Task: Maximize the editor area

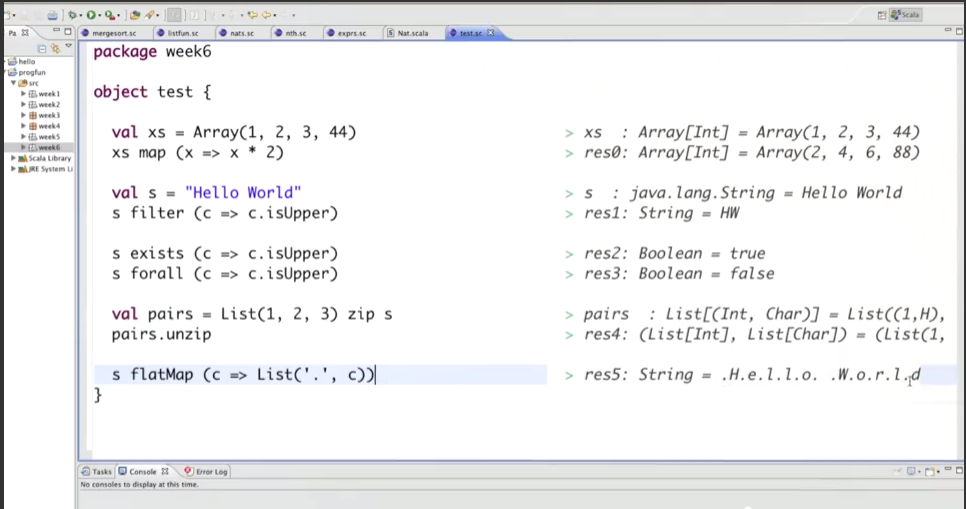Action: (959, 31)
